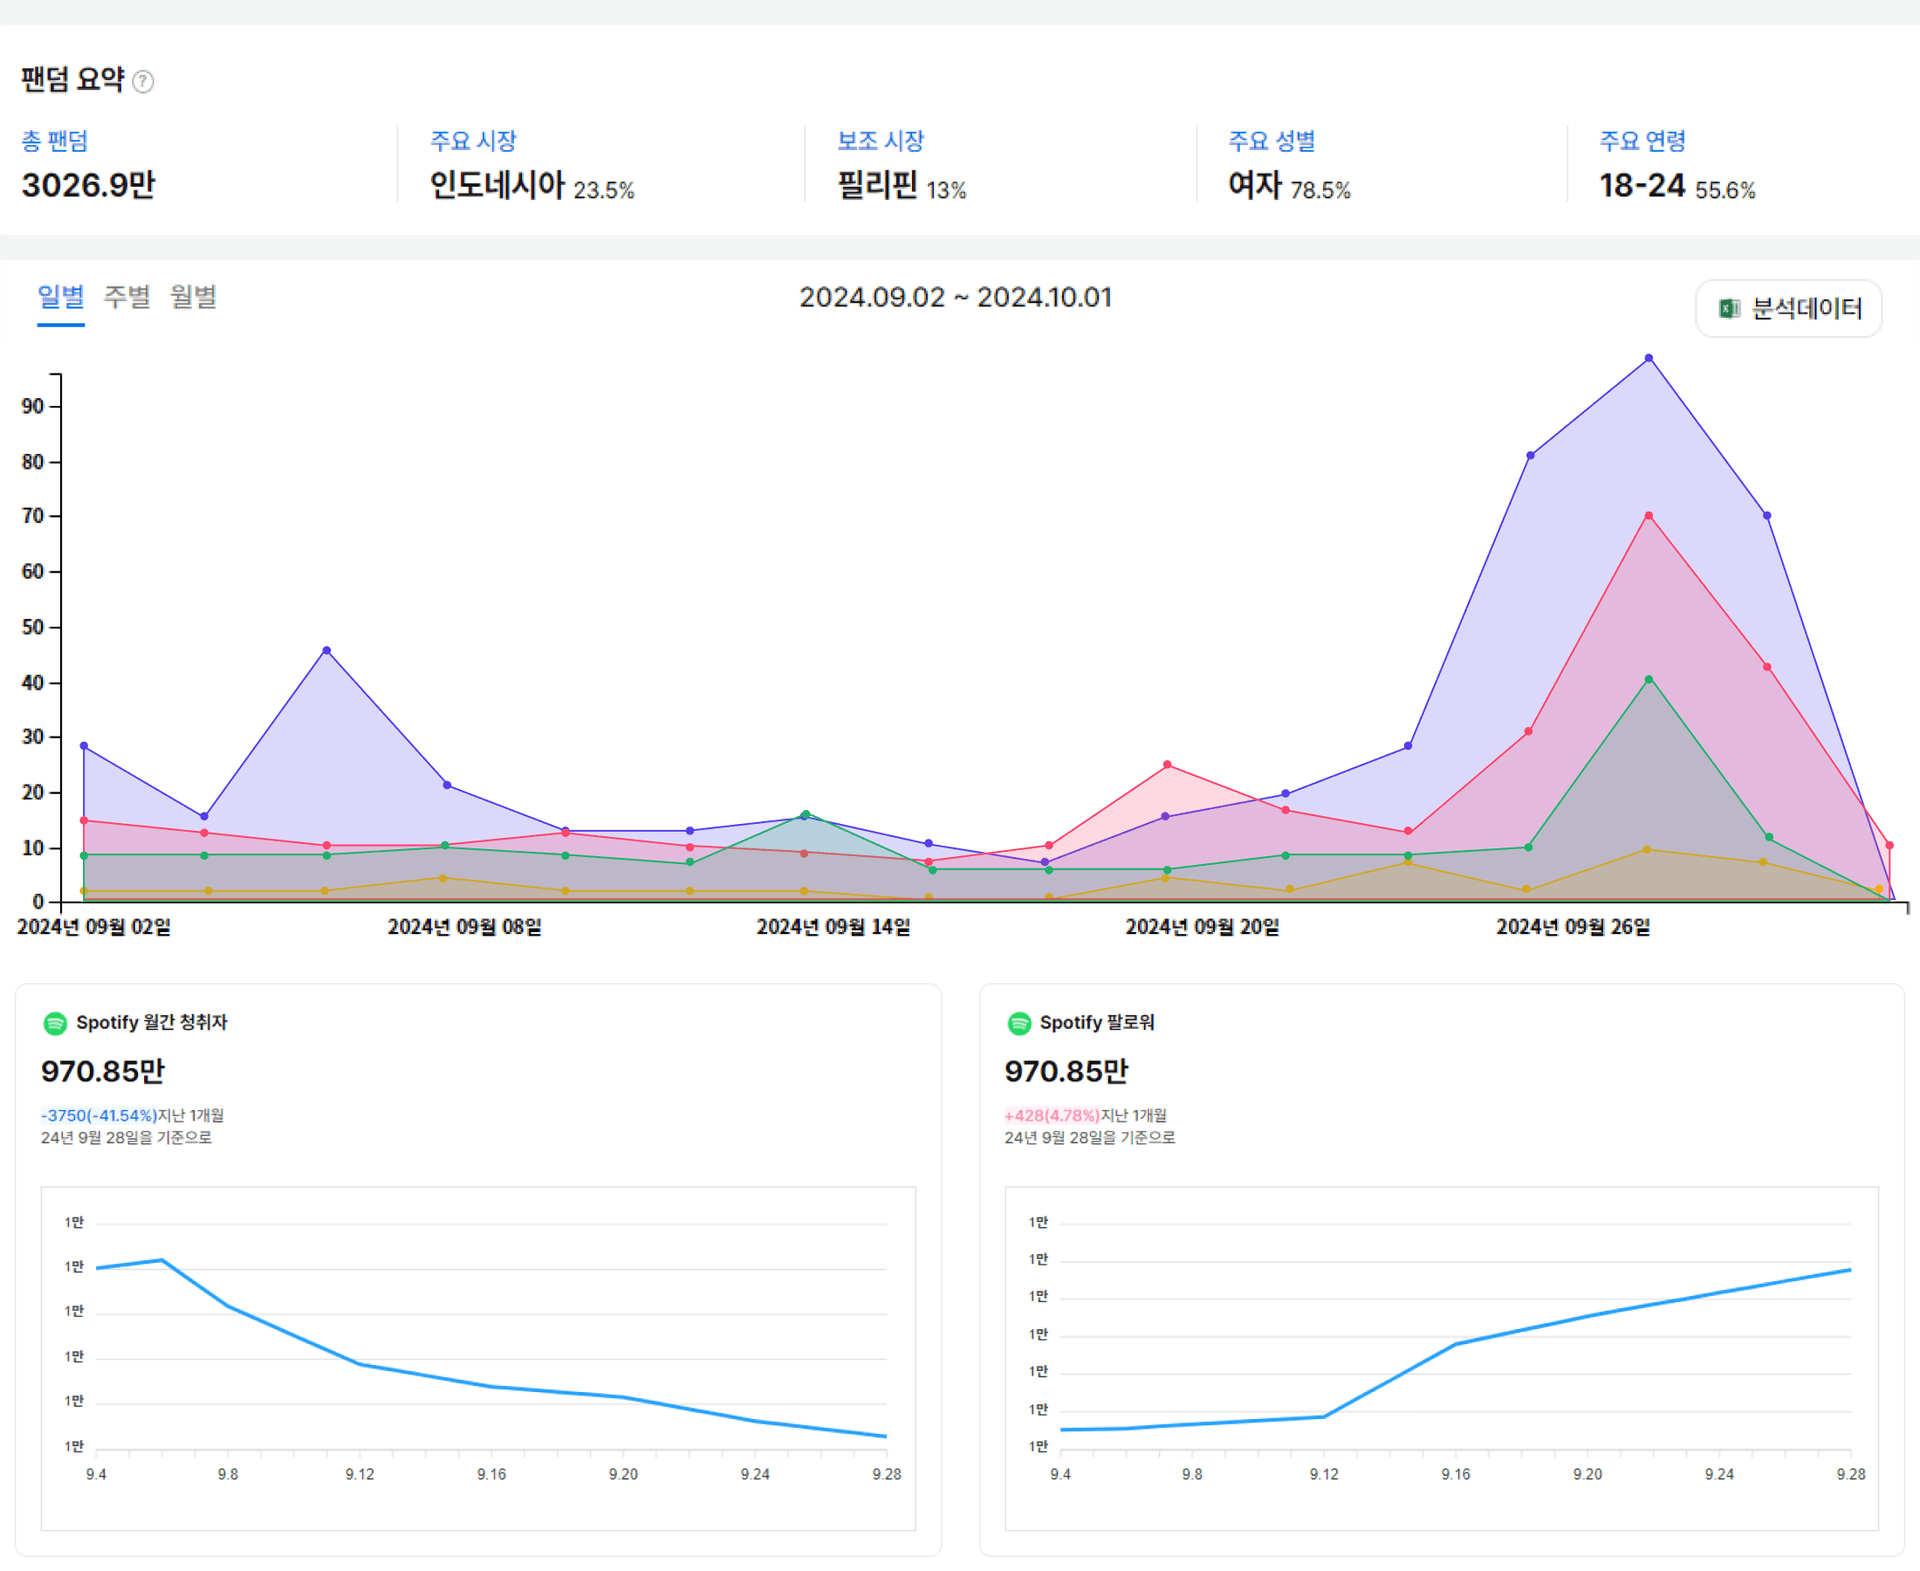The width and height of the screenshot is (1920, 1571).
Task: Click Spotify logo in 월간 청취자 card
Action: [x=55, y=1023]
